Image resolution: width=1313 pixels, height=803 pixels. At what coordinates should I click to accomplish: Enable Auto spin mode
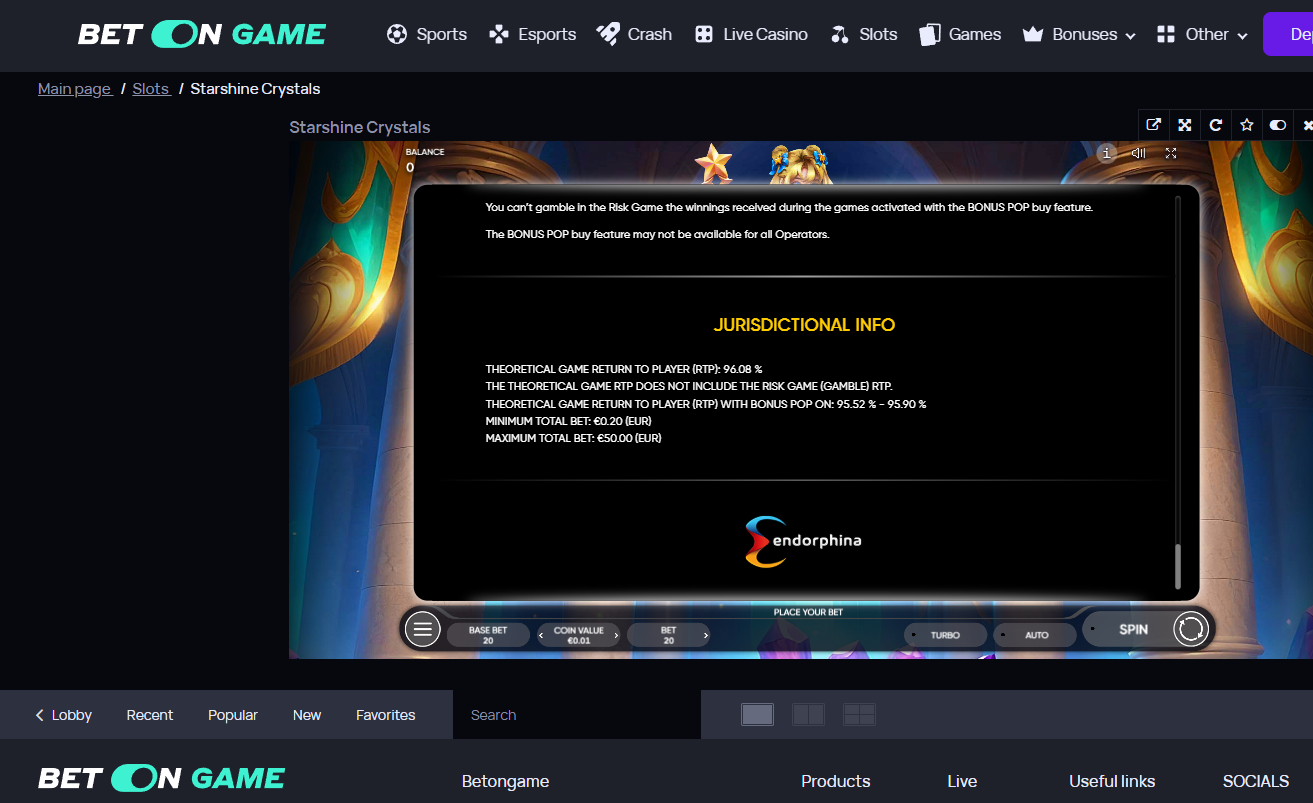pos(1035,635)
